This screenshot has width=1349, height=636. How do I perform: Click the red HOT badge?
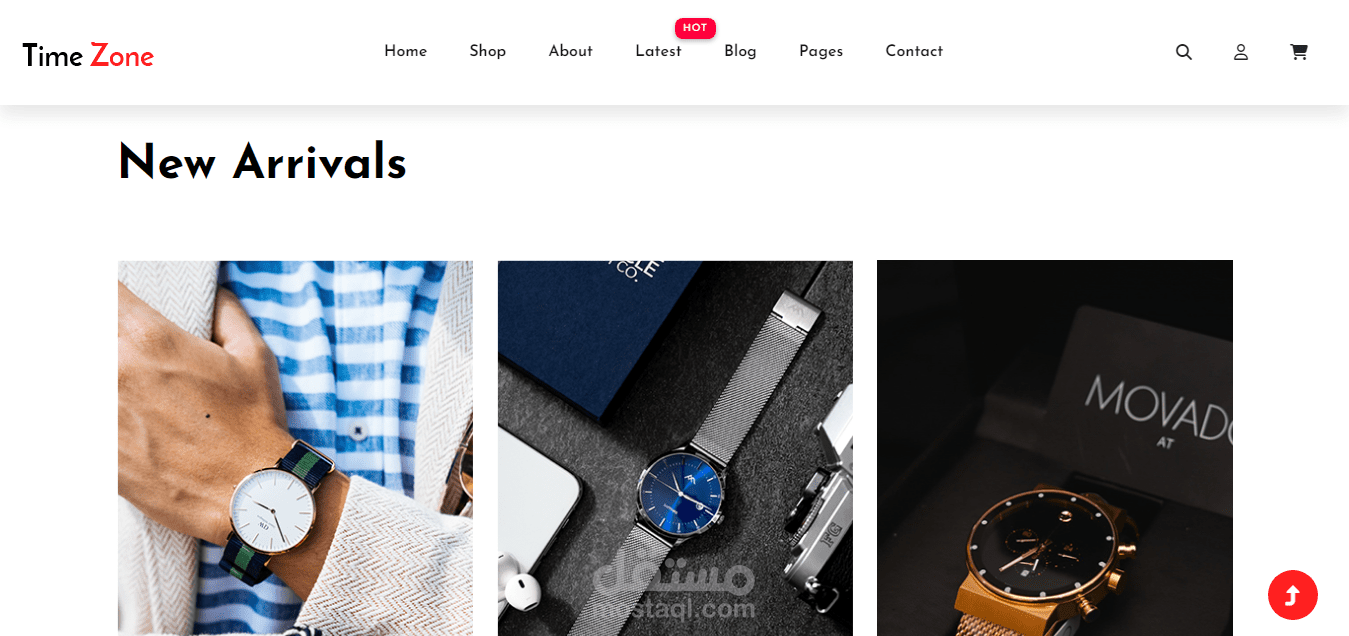tap(695, 28)
